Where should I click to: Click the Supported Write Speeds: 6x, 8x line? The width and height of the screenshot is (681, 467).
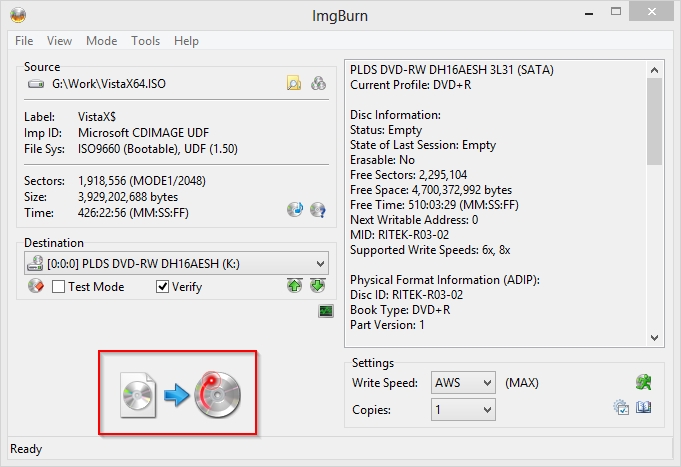(x=430, y=250)
